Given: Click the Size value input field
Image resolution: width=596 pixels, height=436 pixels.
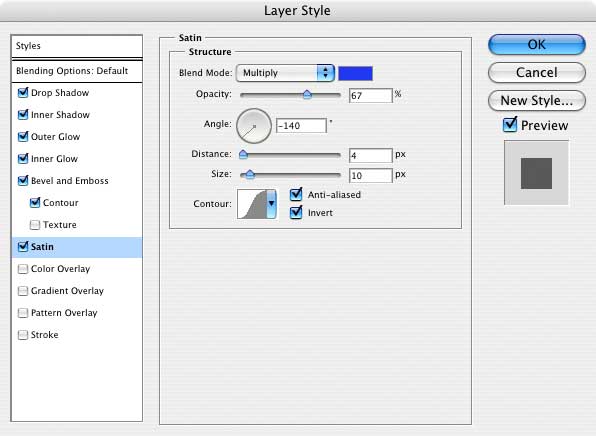Looking at the screenshot, I should pyautogui.click(x=371, y=175).
